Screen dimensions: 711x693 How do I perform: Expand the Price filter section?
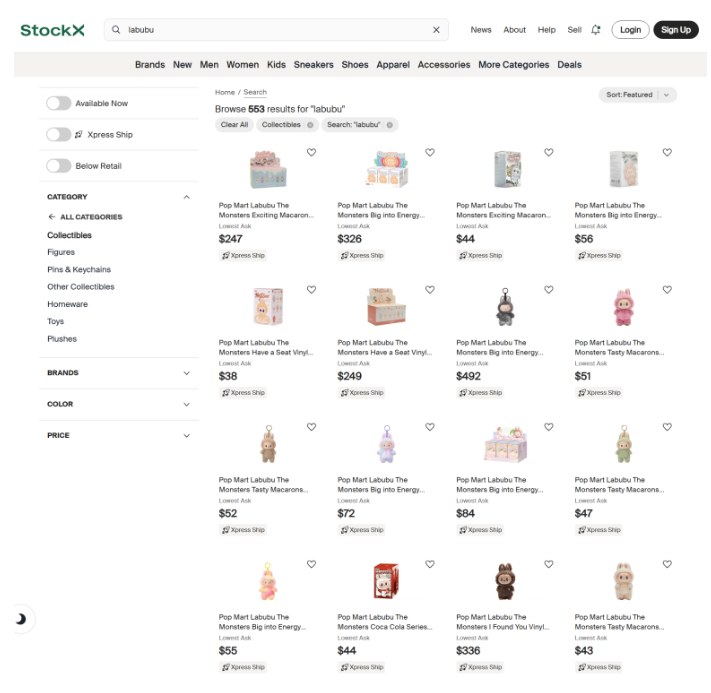click(x=118, y=435)
